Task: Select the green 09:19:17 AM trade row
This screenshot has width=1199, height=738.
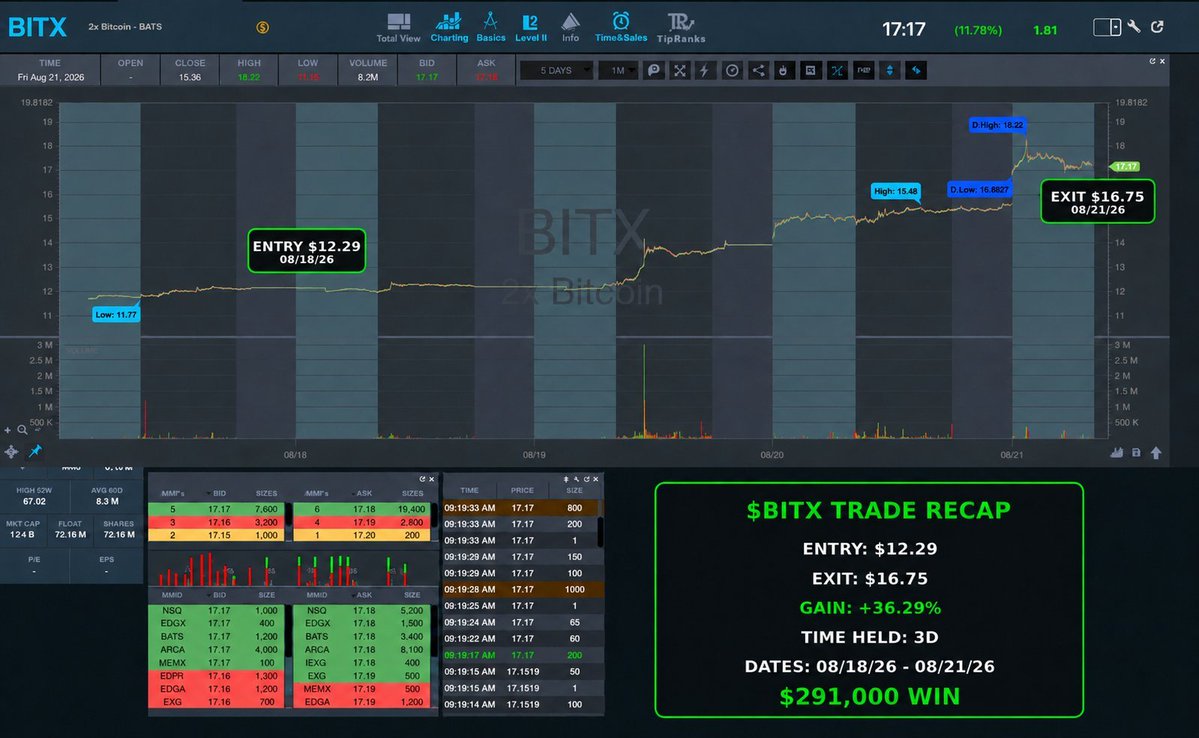Action: pos(522,655)
